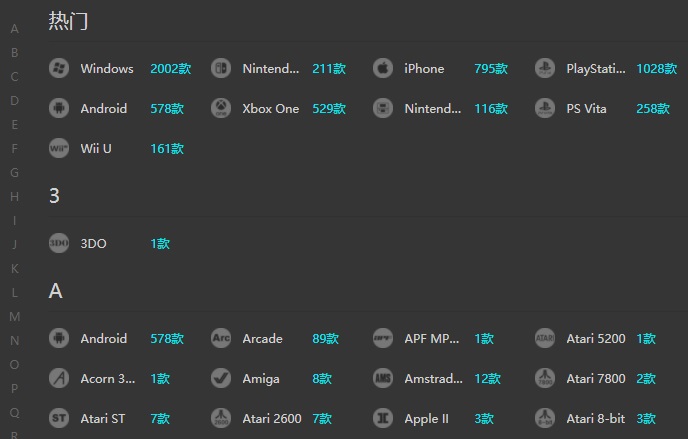
Task: Click the 89款 count for Arcade
Action: pyautogui.click(x=325, y=339)
